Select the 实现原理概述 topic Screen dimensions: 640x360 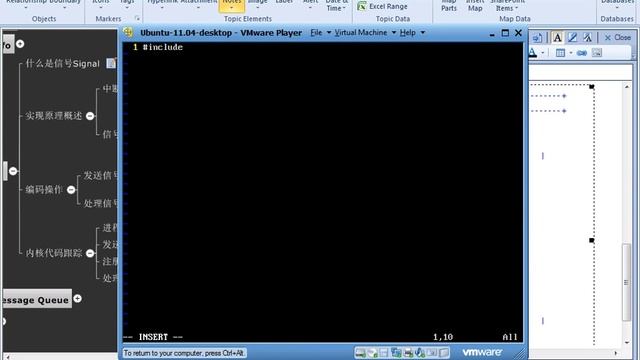click(54, 116)
